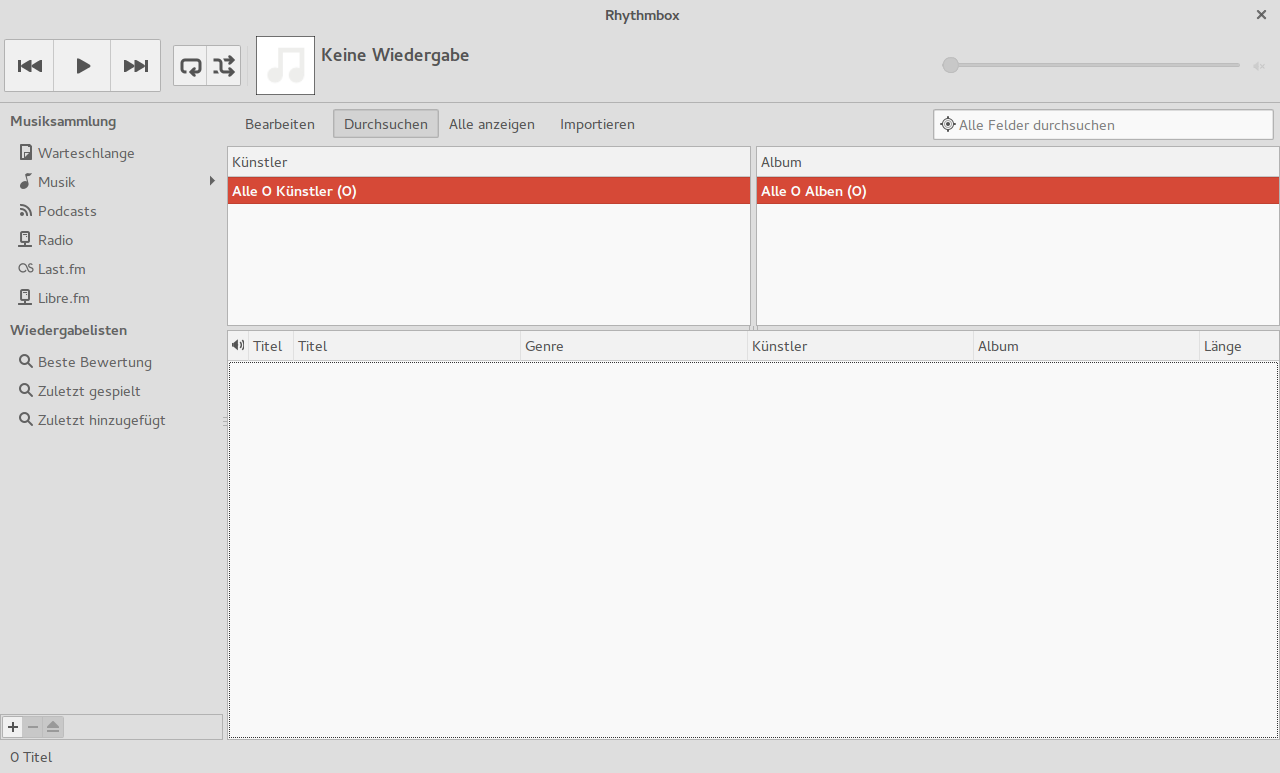Click the Podcasts feed icon

tap(26, 211)
